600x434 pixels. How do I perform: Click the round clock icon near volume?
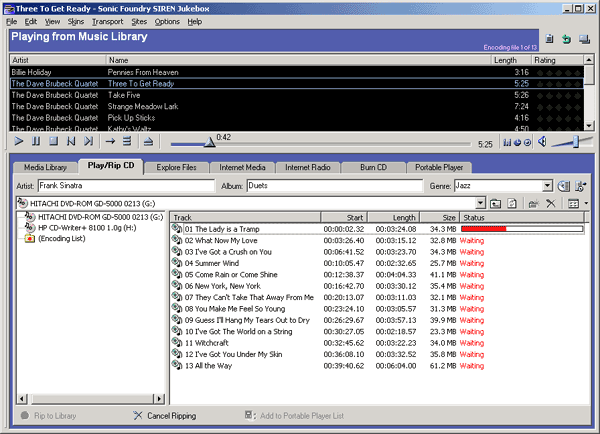coord(527,143)
